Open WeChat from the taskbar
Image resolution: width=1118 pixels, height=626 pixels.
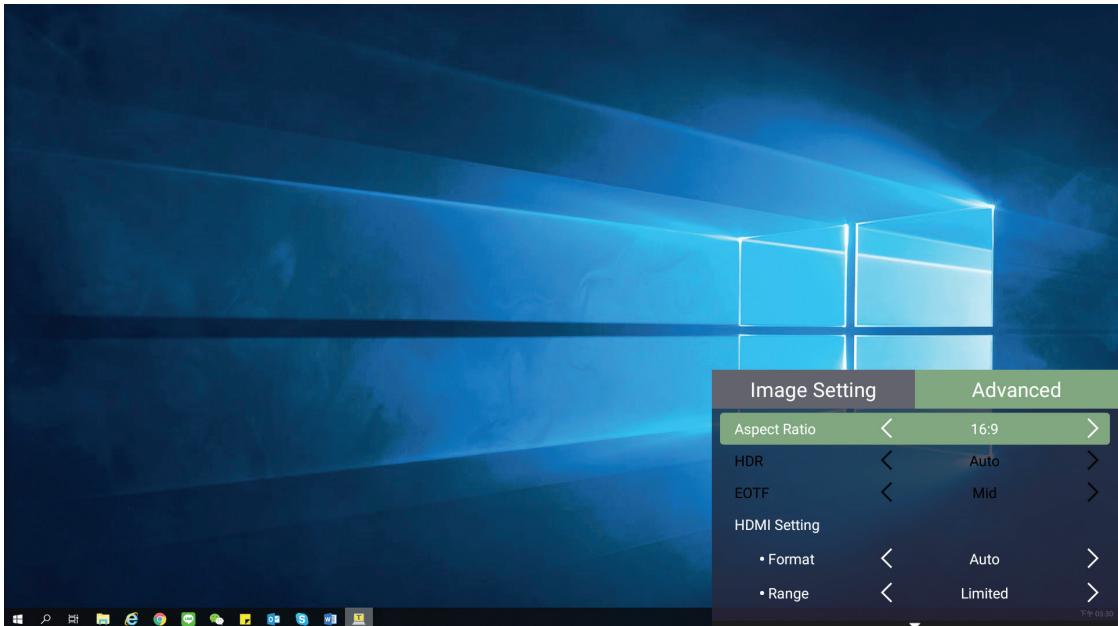click(217, 618)
